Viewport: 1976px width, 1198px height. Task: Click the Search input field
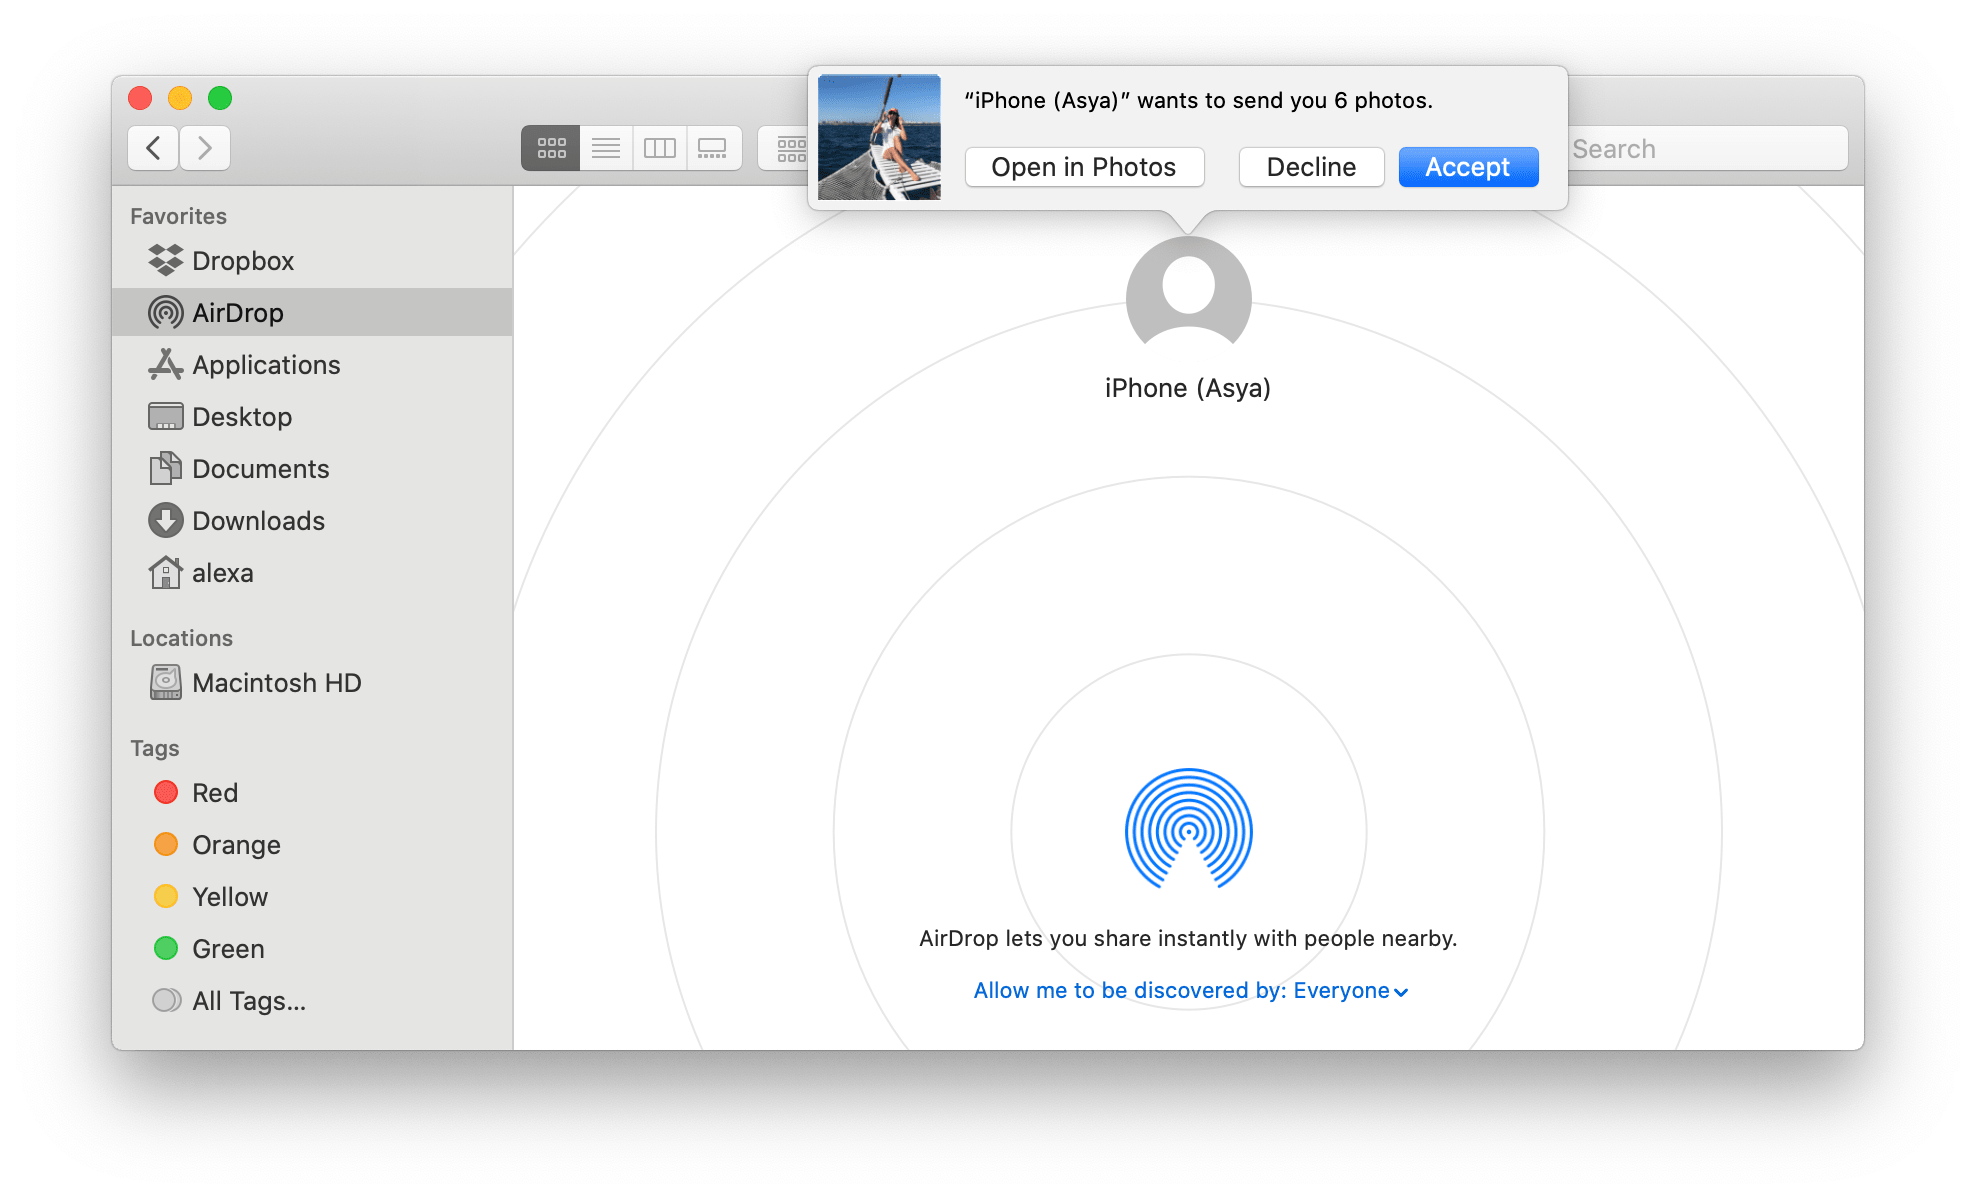[x=1708, y=148]
